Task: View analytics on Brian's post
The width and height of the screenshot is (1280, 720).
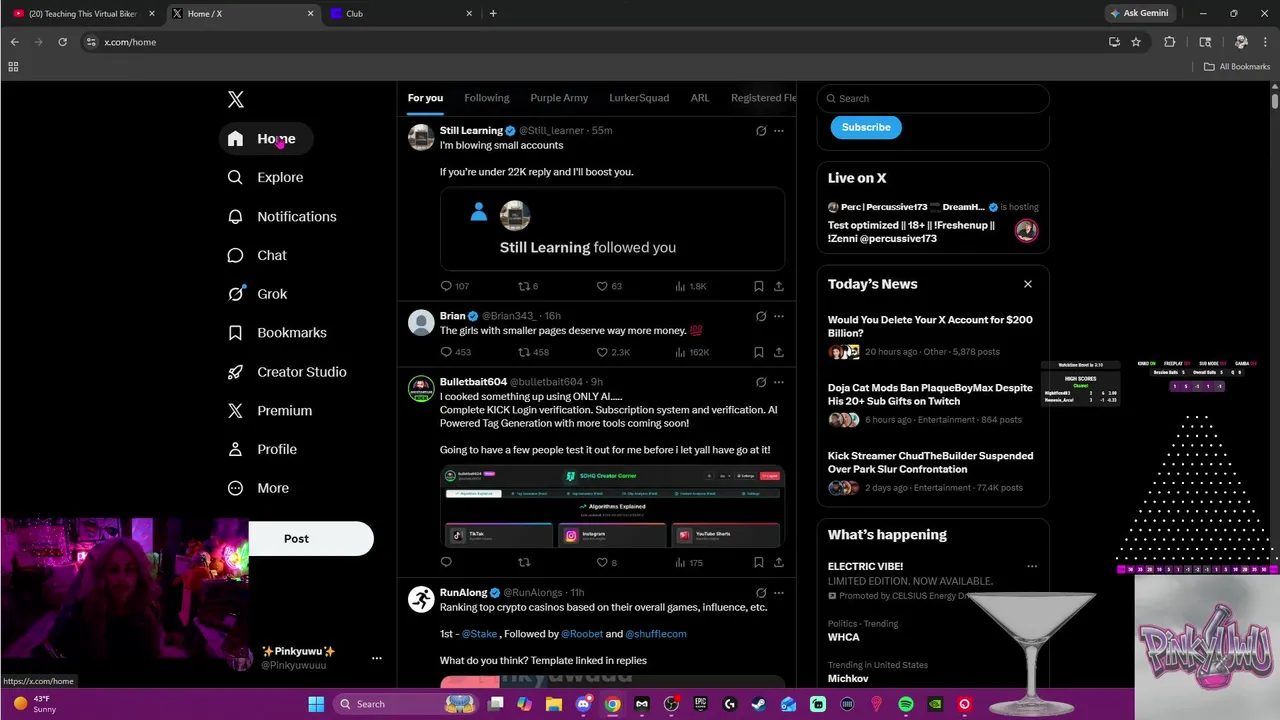Action: (x=692, y=352)
